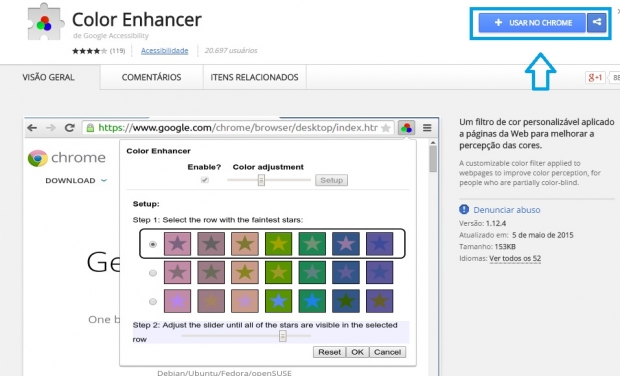Viewport: 620px width, 376px height.
Task: Click the Tamanho: 153KB text
Action: (487, 247)
